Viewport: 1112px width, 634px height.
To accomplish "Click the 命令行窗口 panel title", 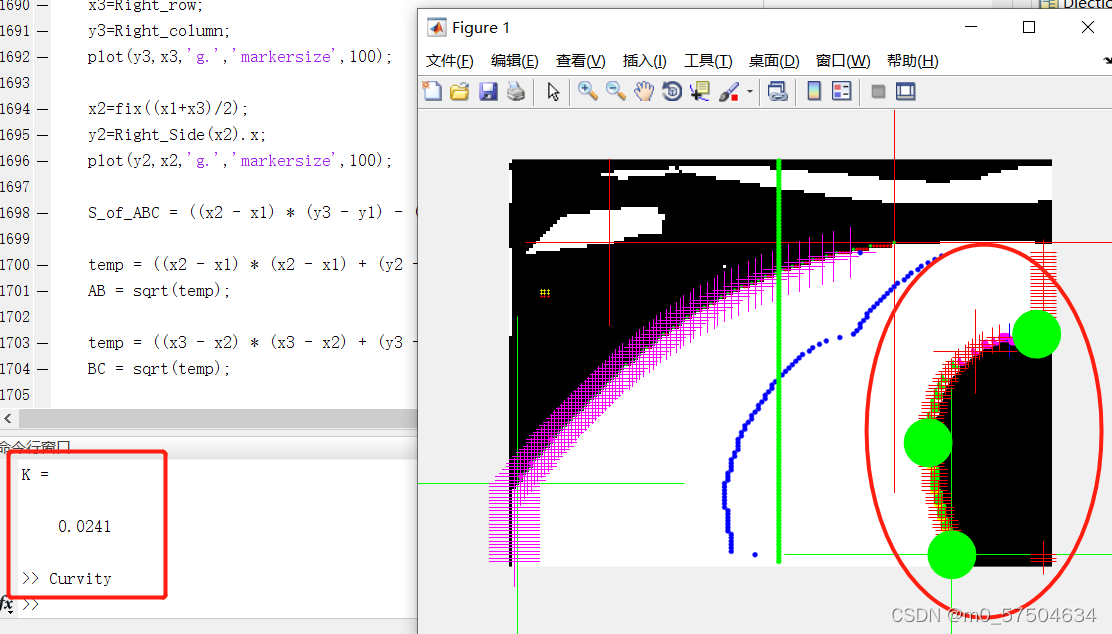I will 35,447.
